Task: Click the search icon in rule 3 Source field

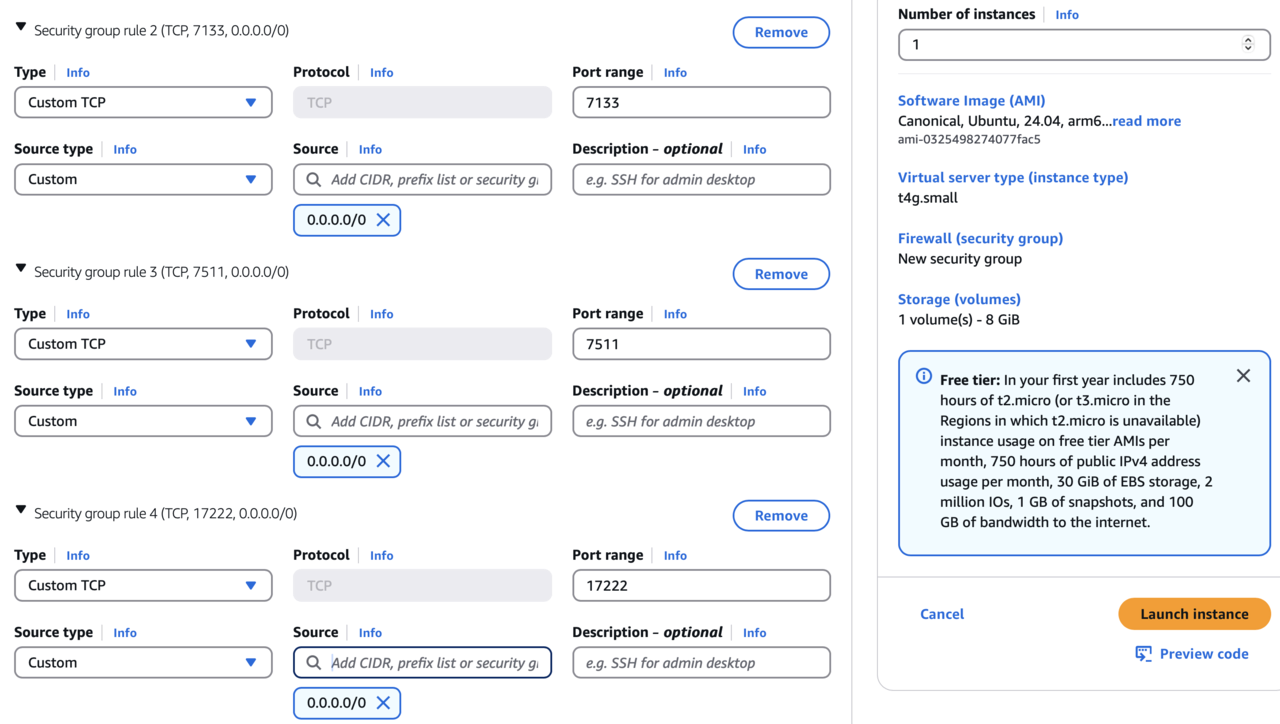Action: [314, 422]
